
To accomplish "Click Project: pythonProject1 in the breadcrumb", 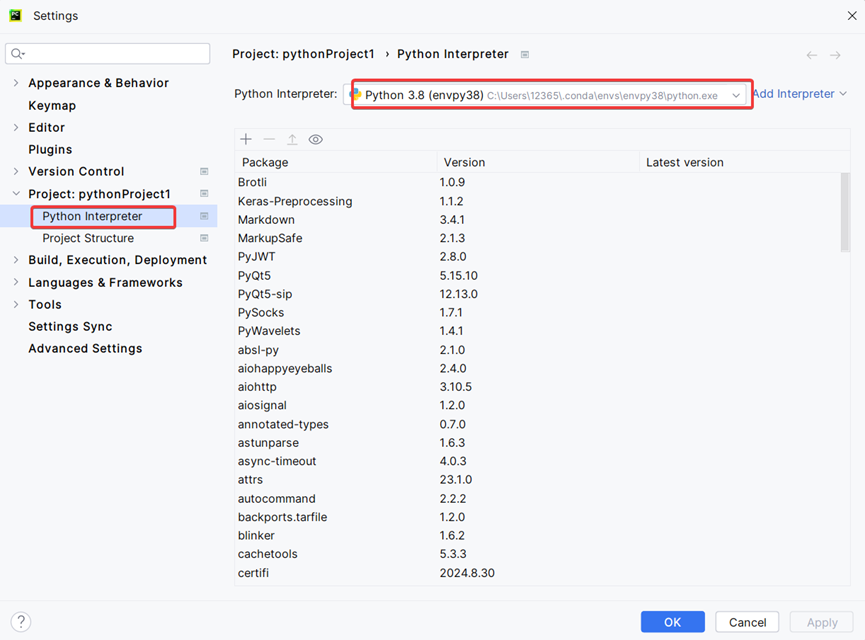I will click(x=303, y=54).
